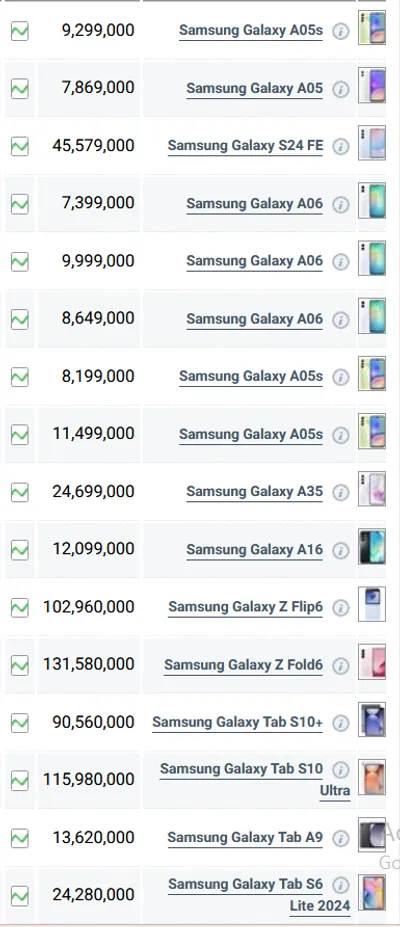Click Samsung Galaxy Z Flip6 product thumbnail
The image size is (400, 927).
[x=372, y=604]
